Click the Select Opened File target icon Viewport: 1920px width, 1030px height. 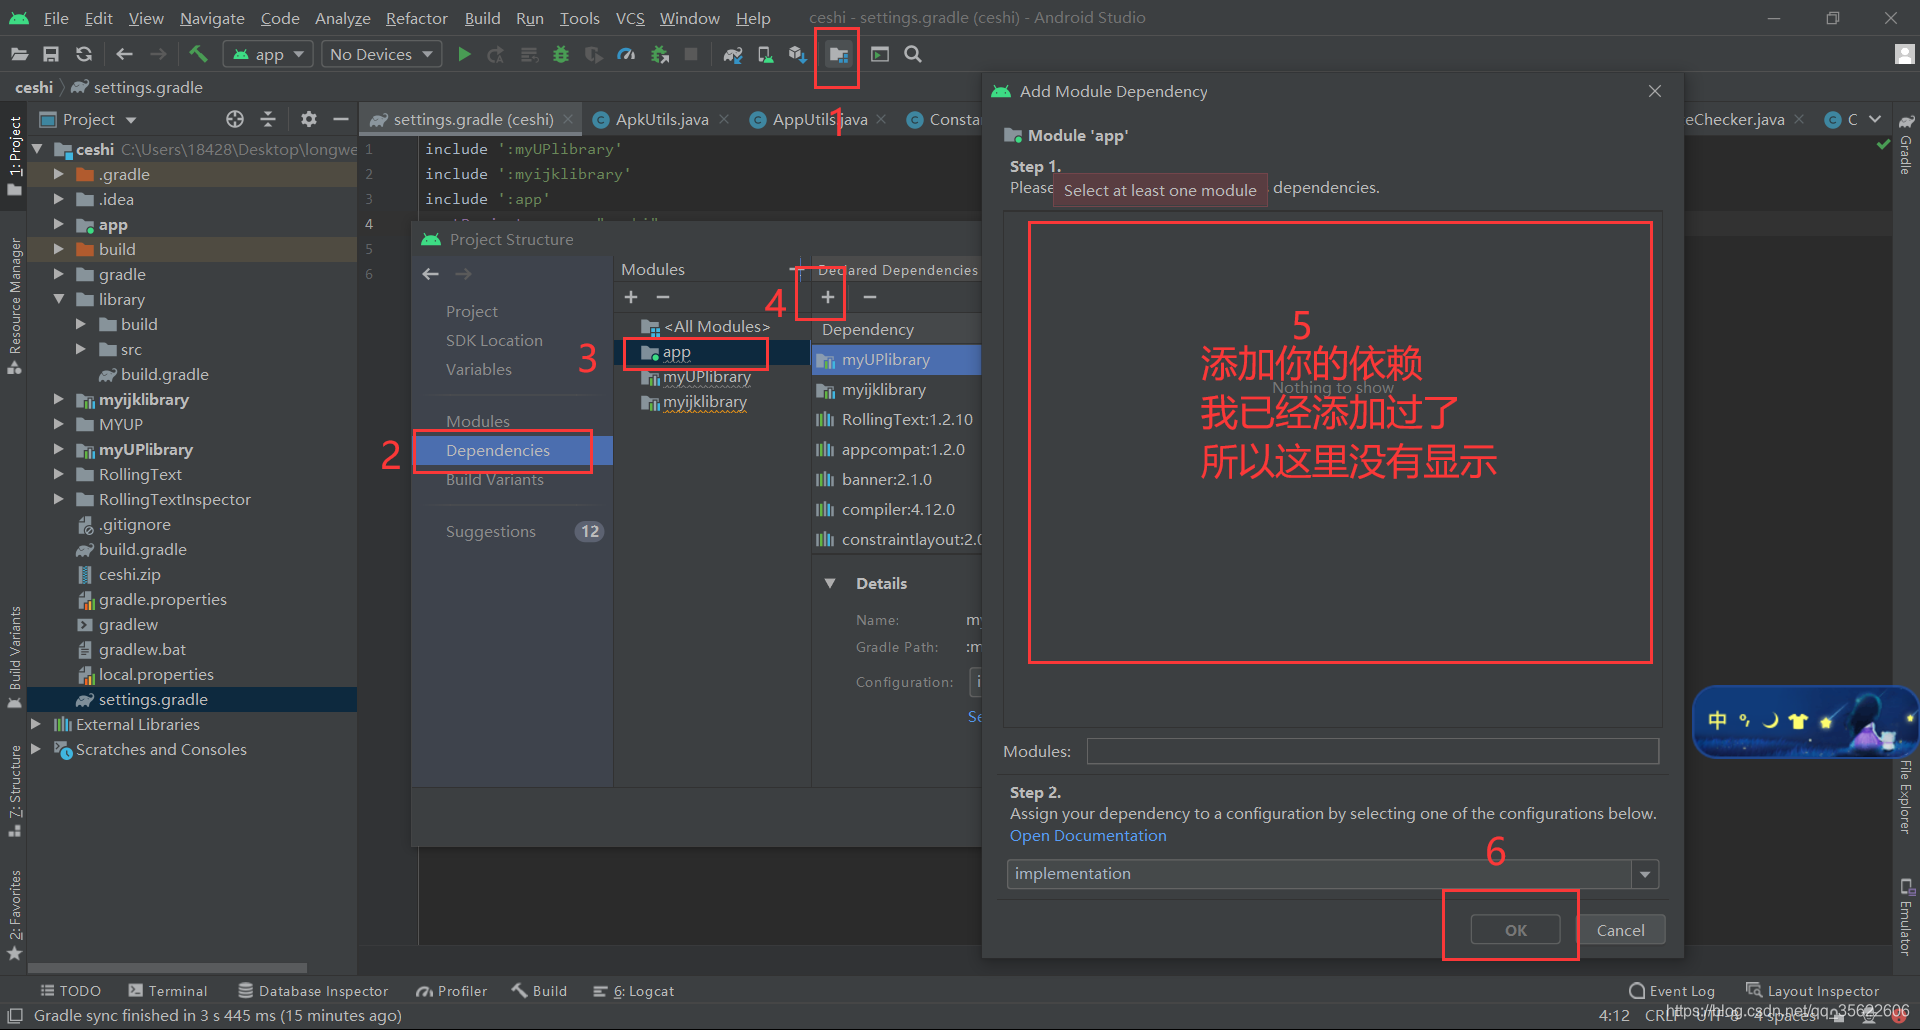(x=235, y=119)
